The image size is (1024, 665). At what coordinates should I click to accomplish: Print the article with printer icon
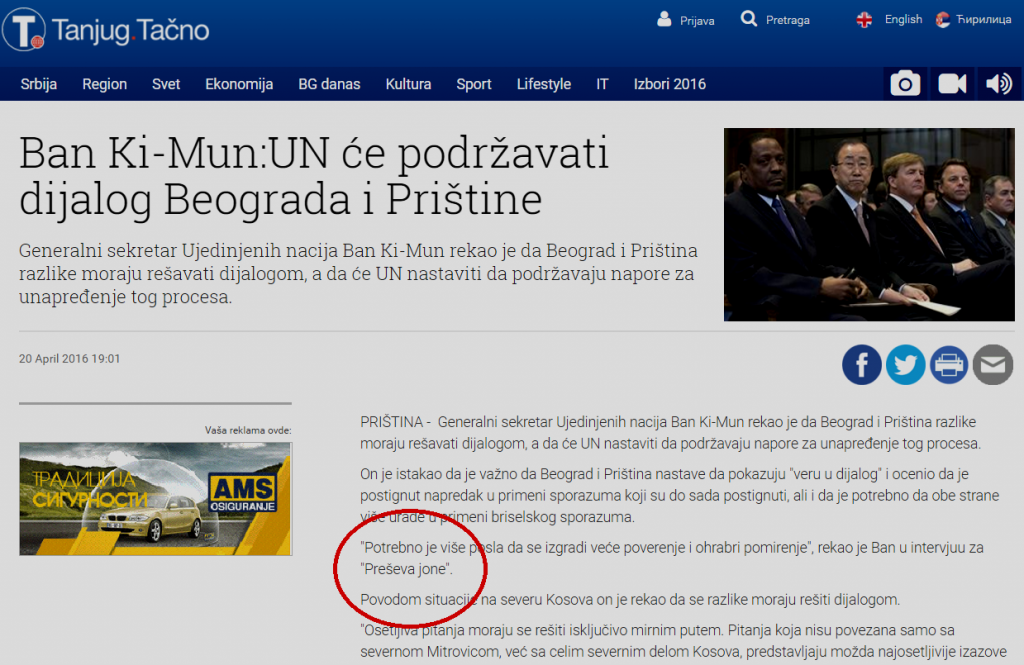[x=949, y=365]
